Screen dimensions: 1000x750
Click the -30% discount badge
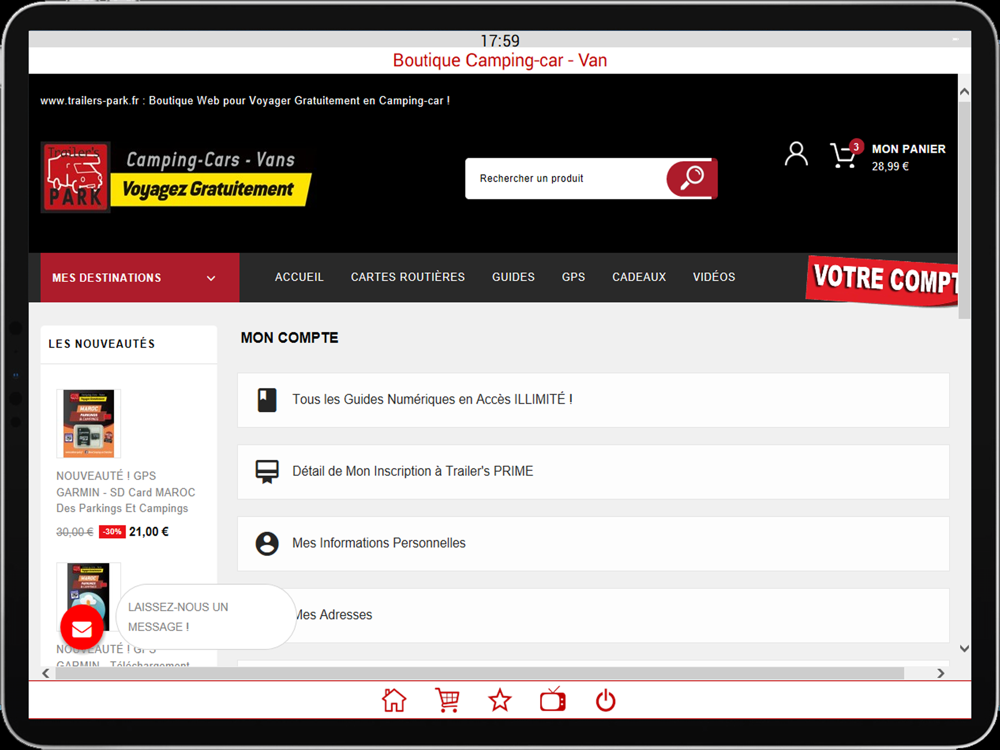coord(112,532)
